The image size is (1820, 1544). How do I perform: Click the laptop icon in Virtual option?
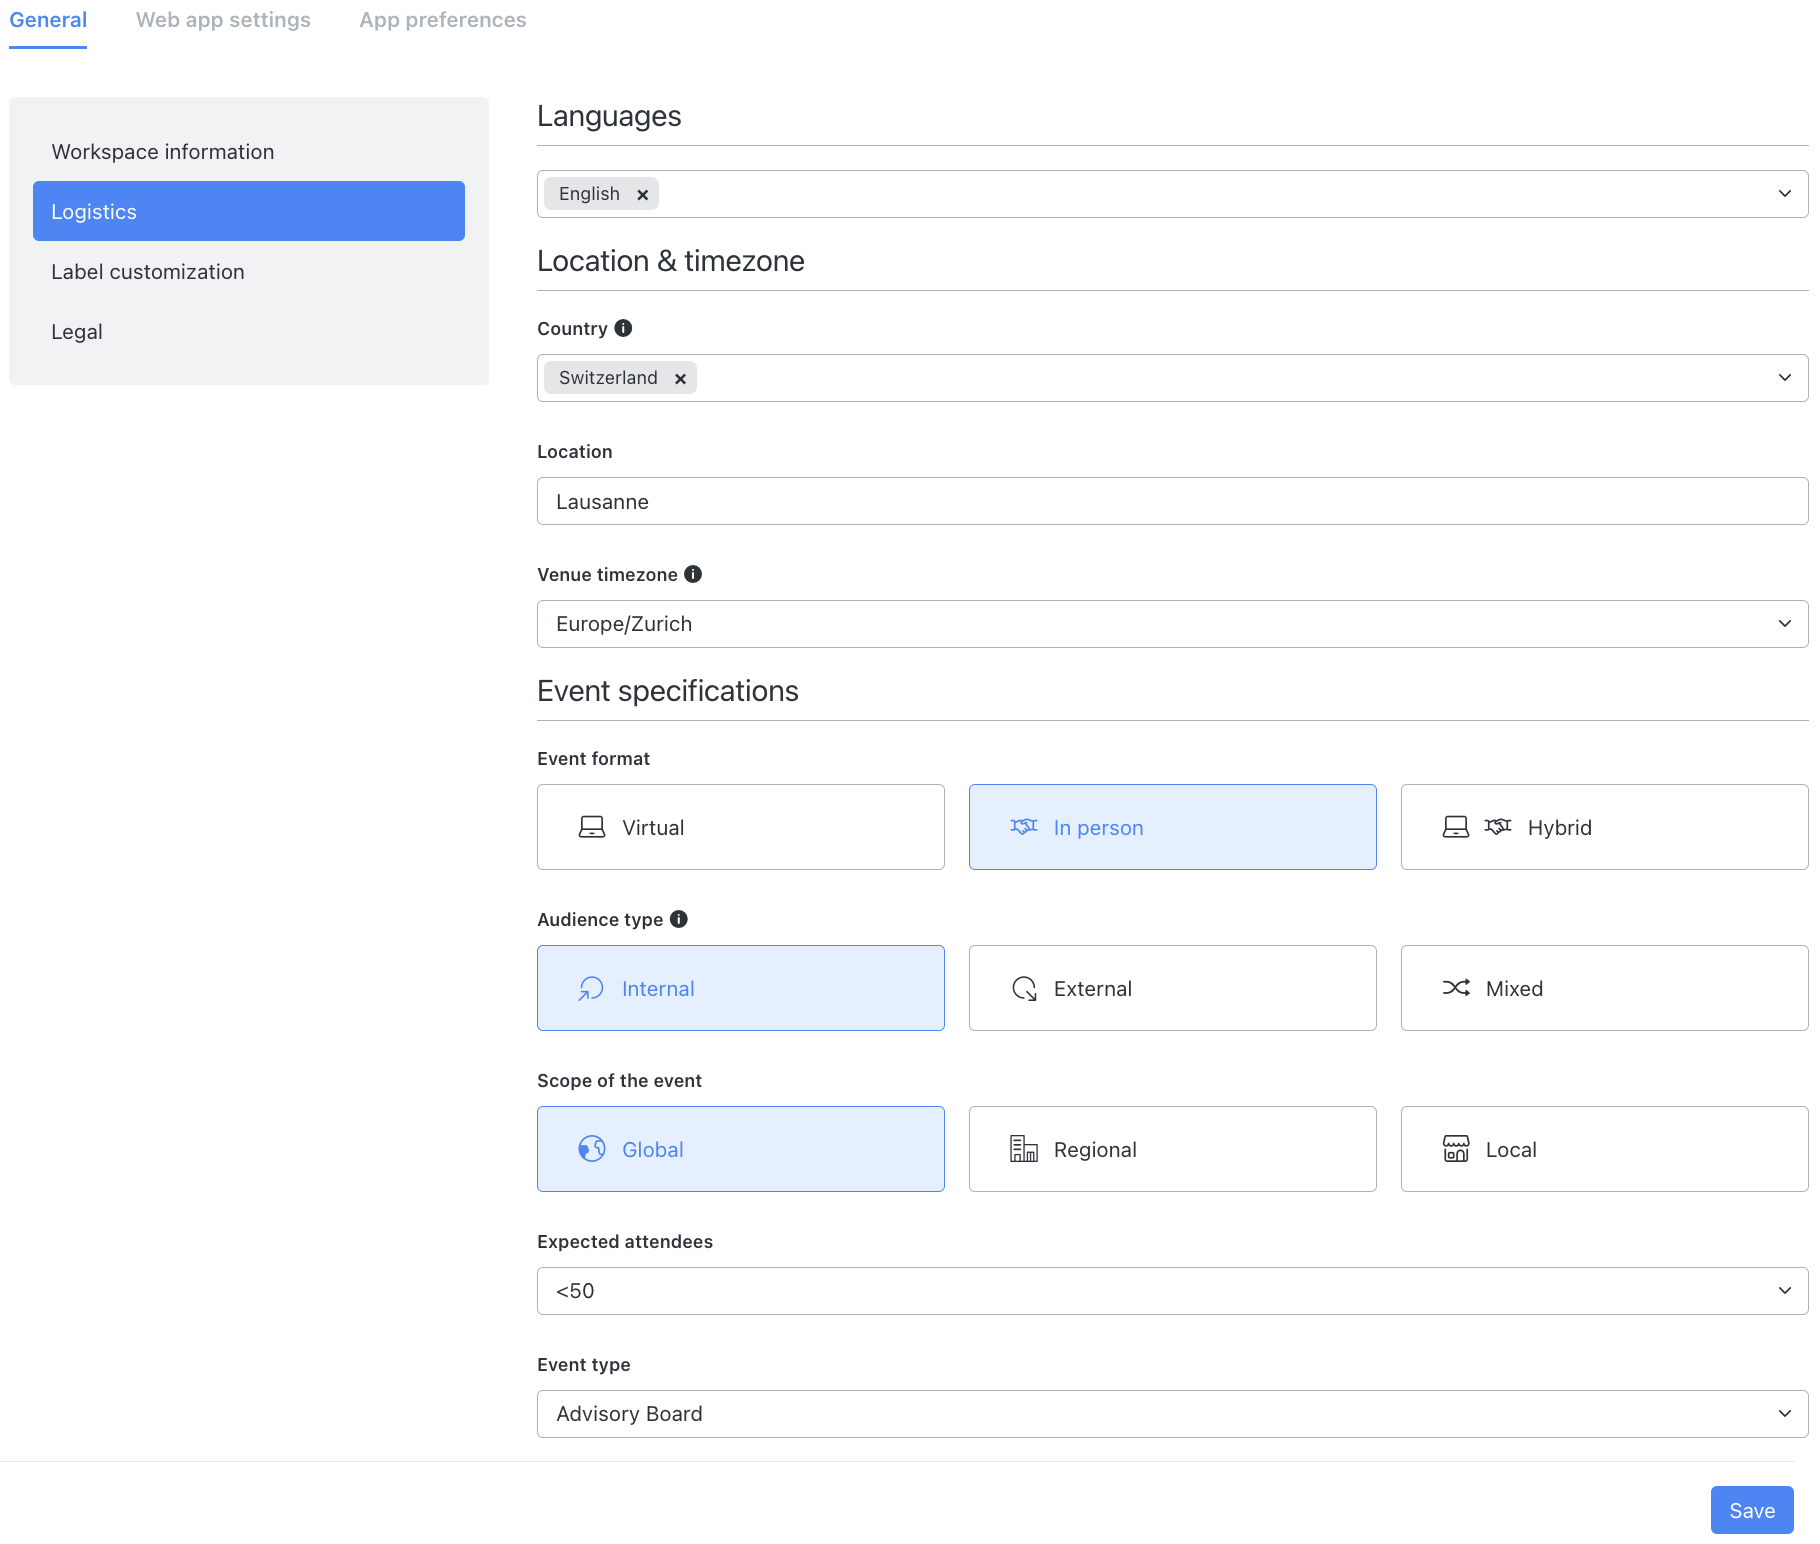591,827
